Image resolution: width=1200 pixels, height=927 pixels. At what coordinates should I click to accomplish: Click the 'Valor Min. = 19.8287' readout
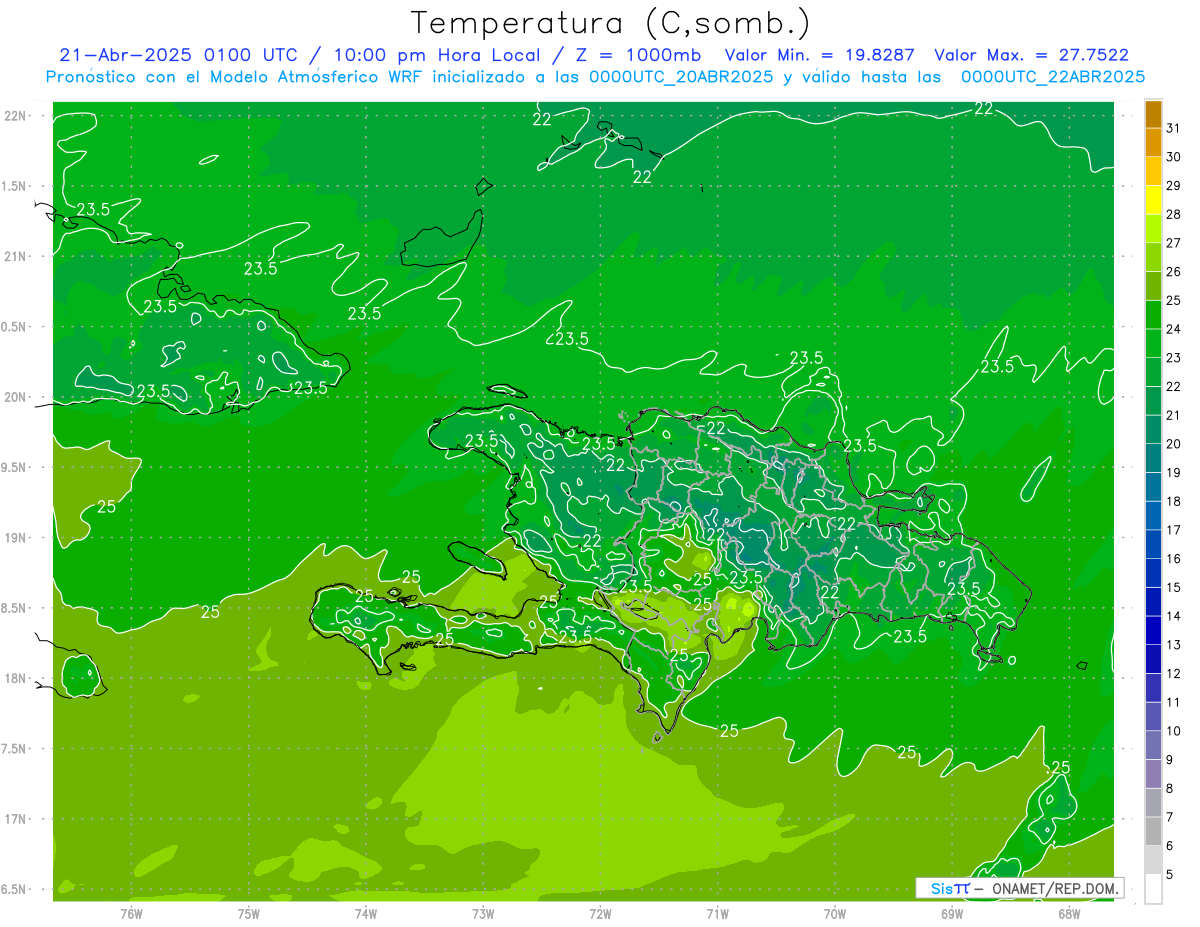(821, 55)
